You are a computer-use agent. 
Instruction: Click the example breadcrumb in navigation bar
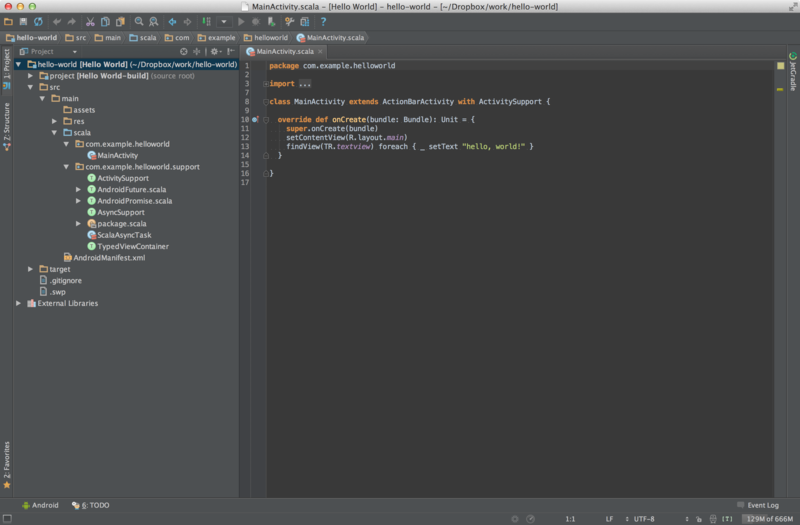[216, 38]
